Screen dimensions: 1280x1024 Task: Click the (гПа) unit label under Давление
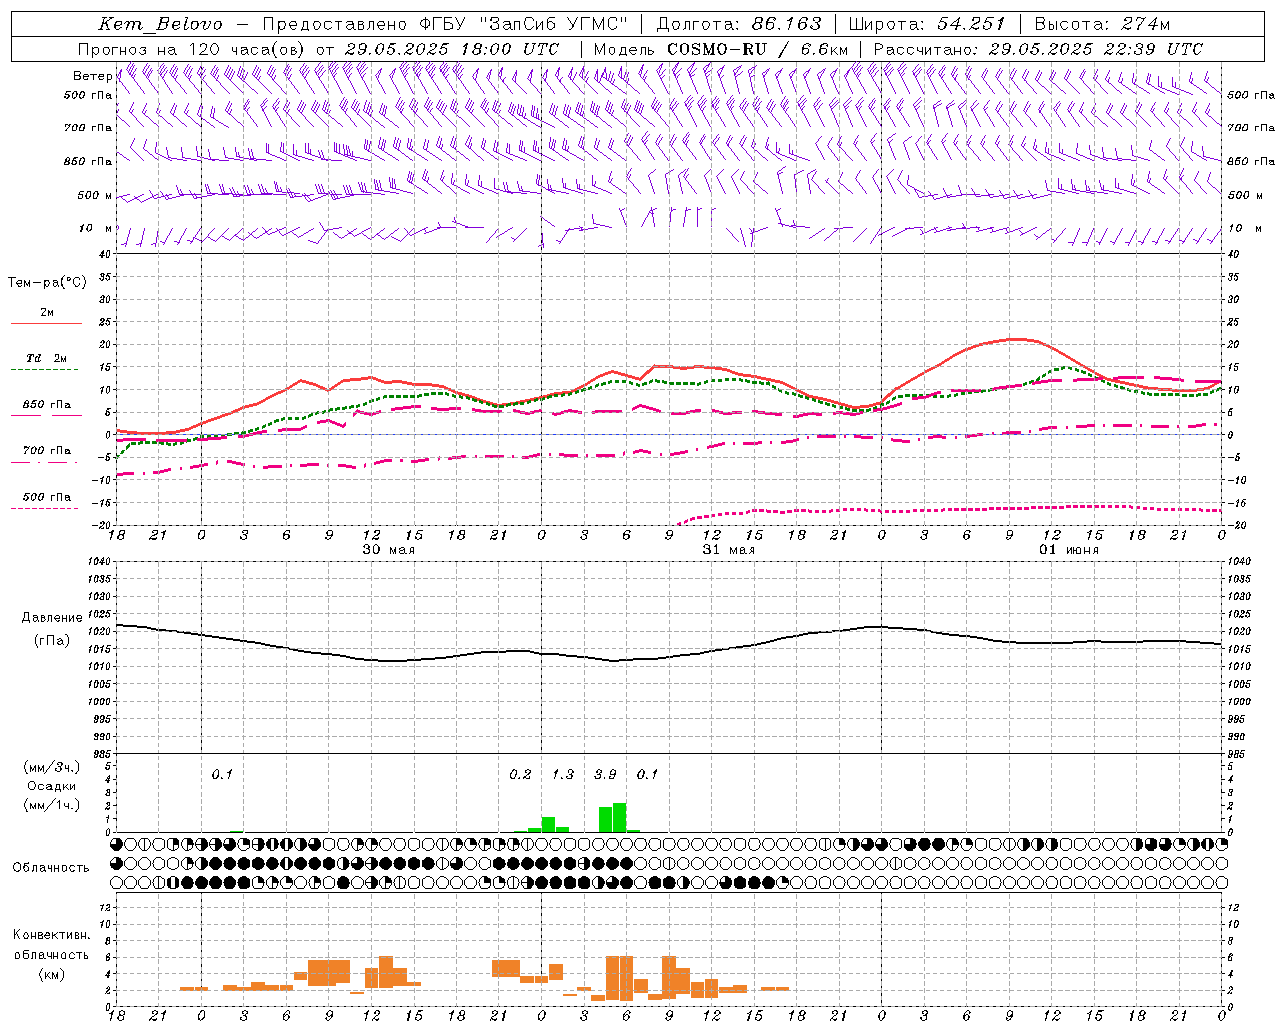(52, 640)
